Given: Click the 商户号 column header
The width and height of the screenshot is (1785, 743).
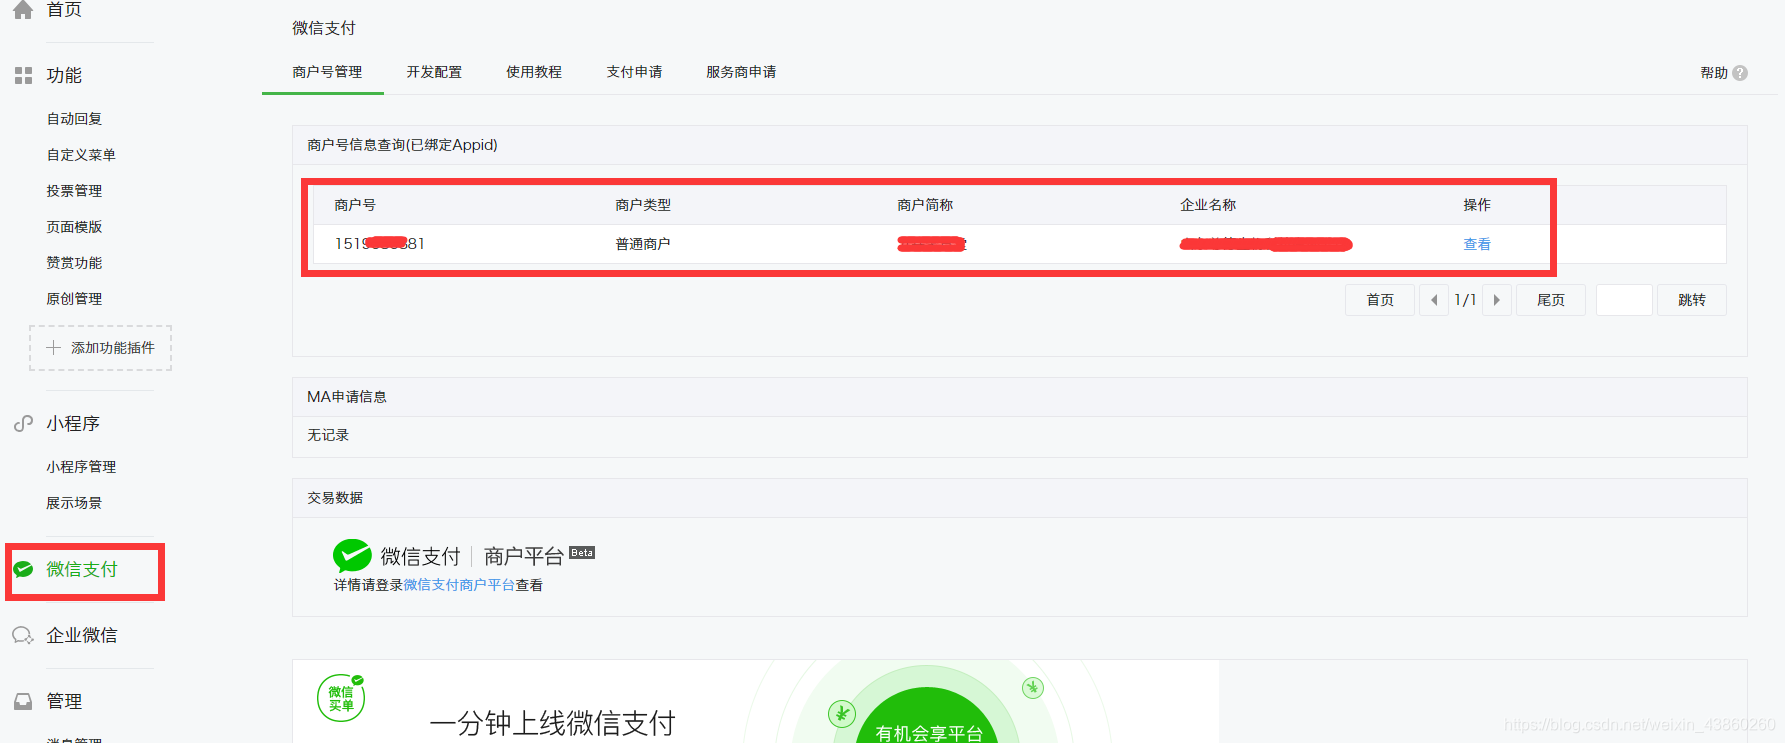Looking at the screenshot, I should coord(355,205).
